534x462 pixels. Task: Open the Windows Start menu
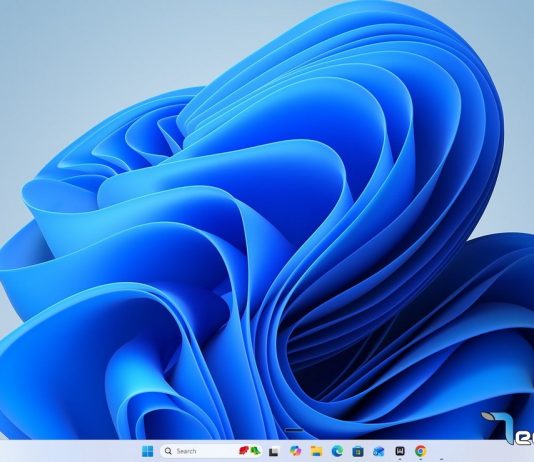(147, 451)
